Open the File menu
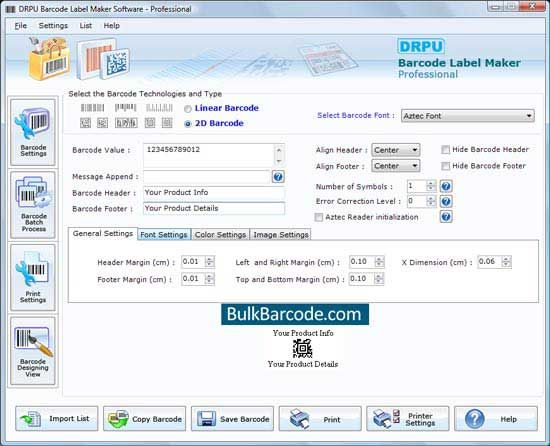The image size is (550, 446). 21,26
